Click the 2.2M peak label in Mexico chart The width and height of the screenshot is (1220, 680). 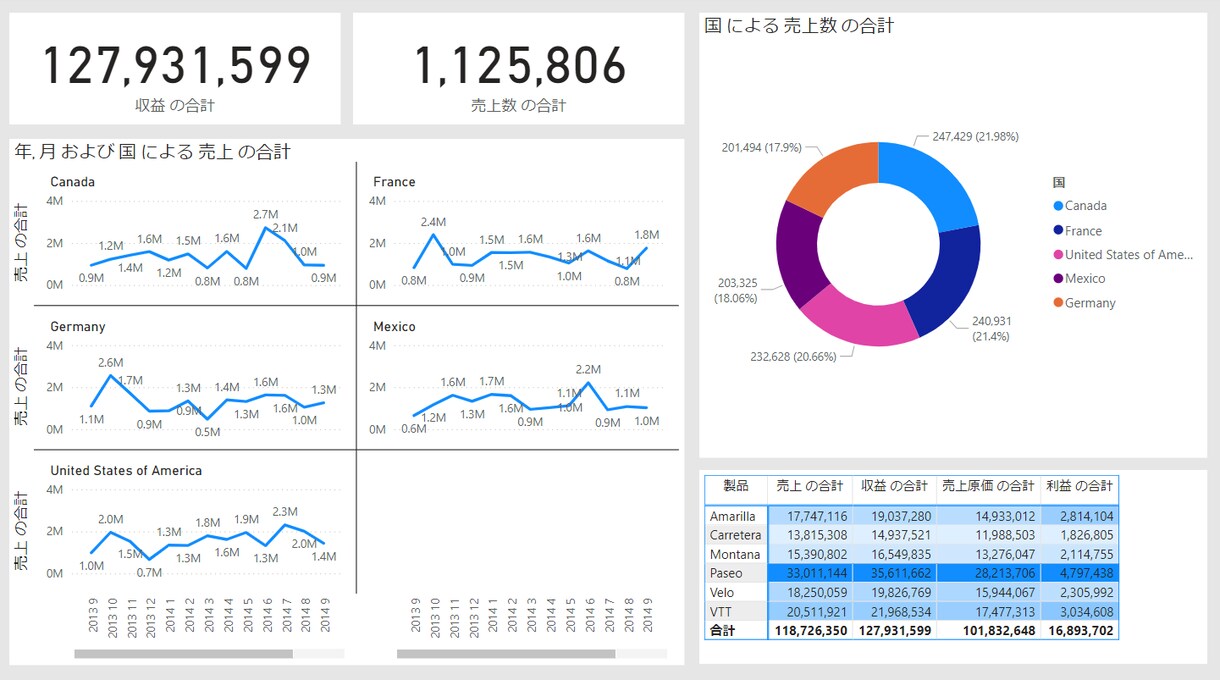coord(588,370)
